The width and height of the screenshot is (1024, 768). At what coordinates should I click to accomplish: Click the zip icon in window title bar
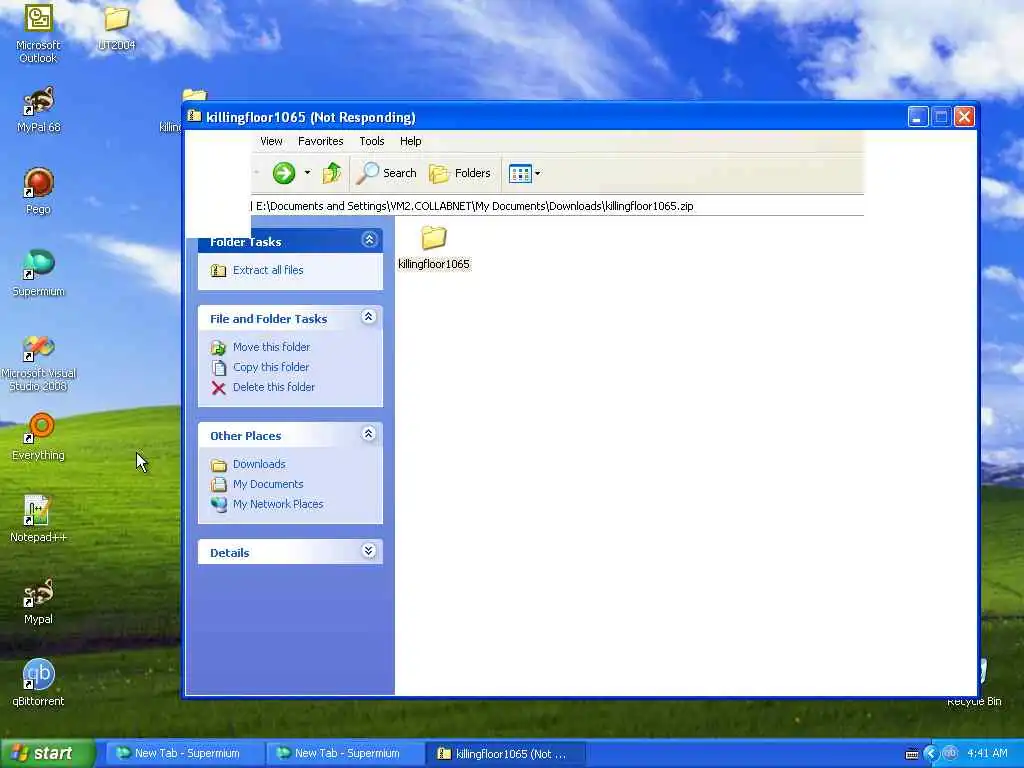194,116
